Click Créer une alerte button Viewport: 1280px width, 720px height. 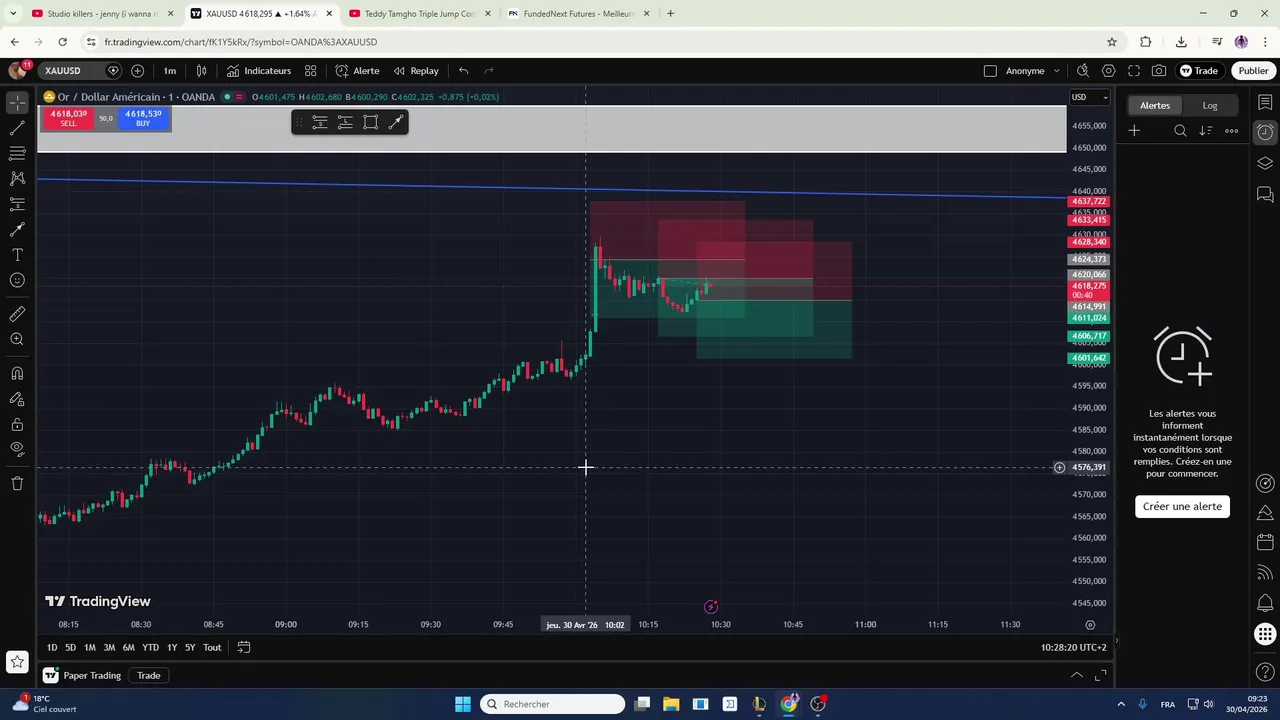(1182, 506)
